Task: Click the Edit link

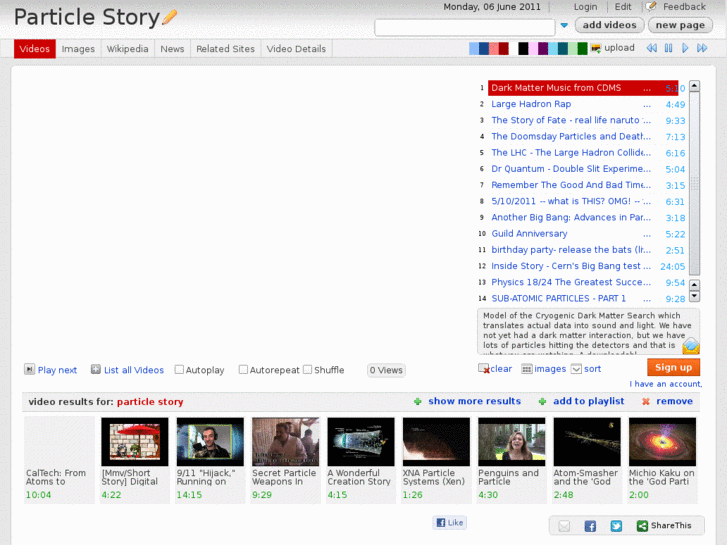Action: 623,7
